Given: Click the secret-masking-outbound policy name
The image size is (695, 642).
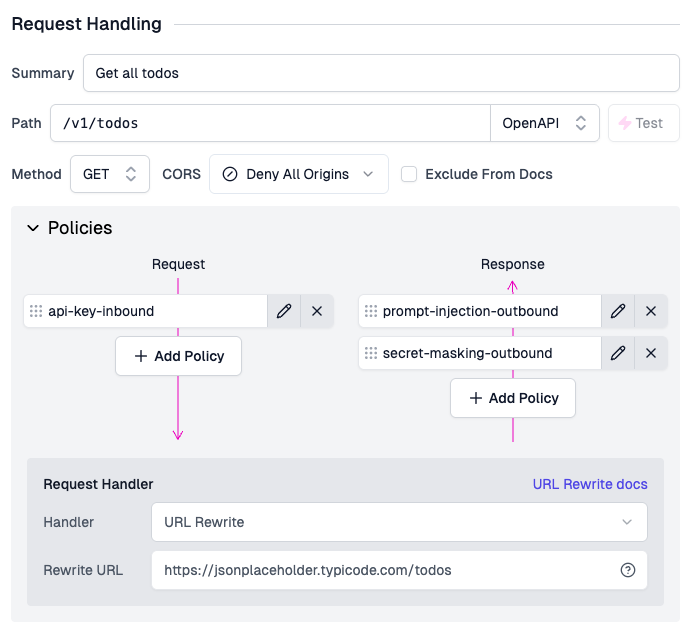Looking at the screenshot, I should 467,353.
